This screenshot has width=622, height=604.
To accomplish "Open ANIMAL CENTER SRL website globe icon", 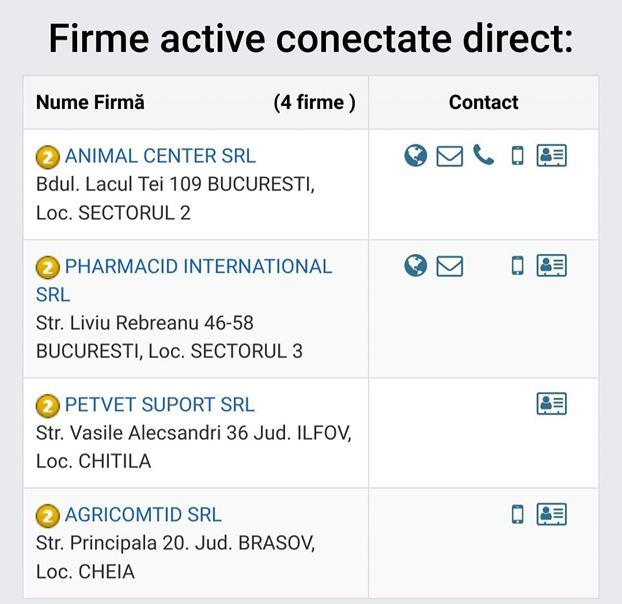I will [x=416, y=155].
